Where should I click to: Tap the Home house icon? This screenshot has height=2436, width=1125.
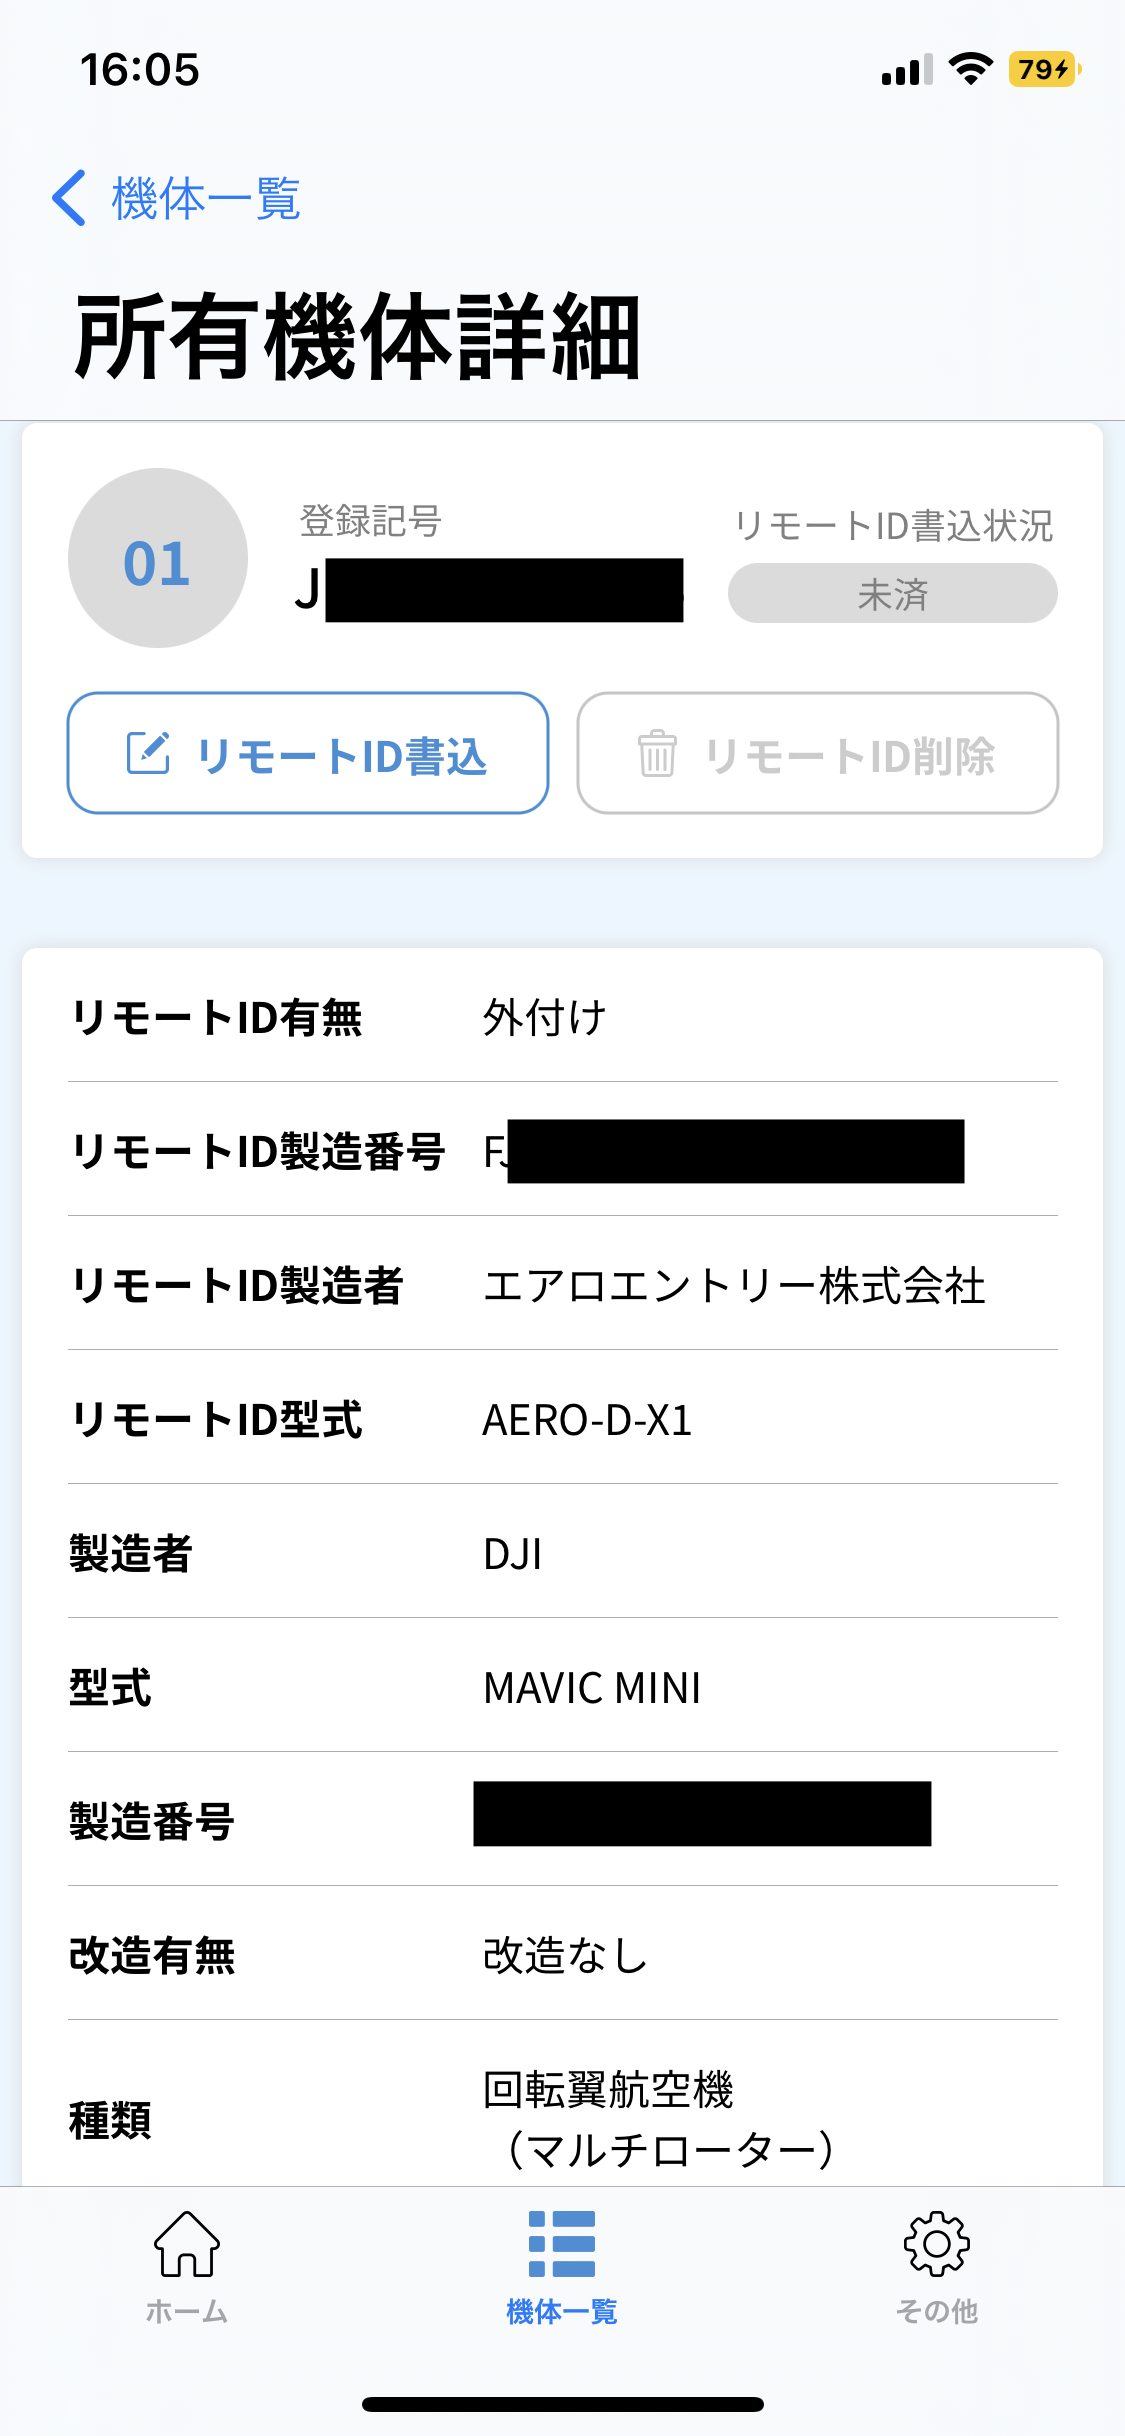(187, 2243)
